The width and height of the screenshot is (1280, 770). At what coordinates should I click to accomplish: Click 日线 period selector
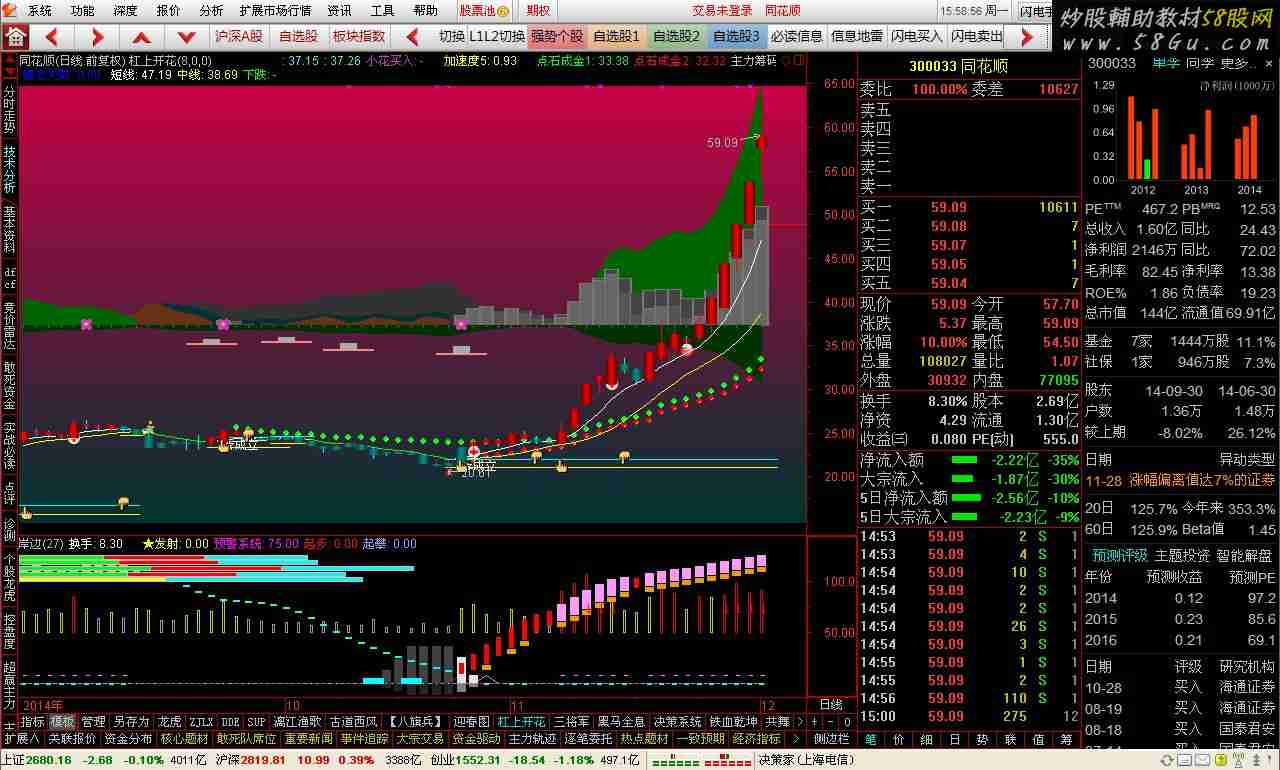pyautogui.click(x=831, y=704)
